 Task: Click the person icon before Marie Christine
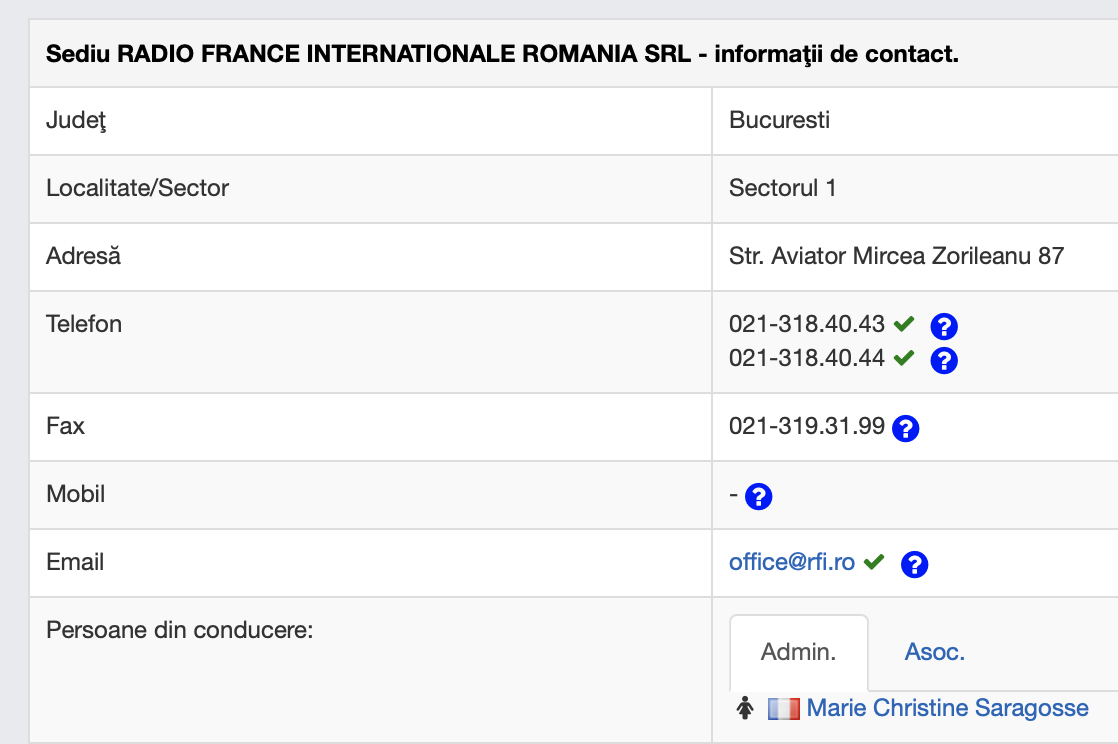click(x=744, y=709)
